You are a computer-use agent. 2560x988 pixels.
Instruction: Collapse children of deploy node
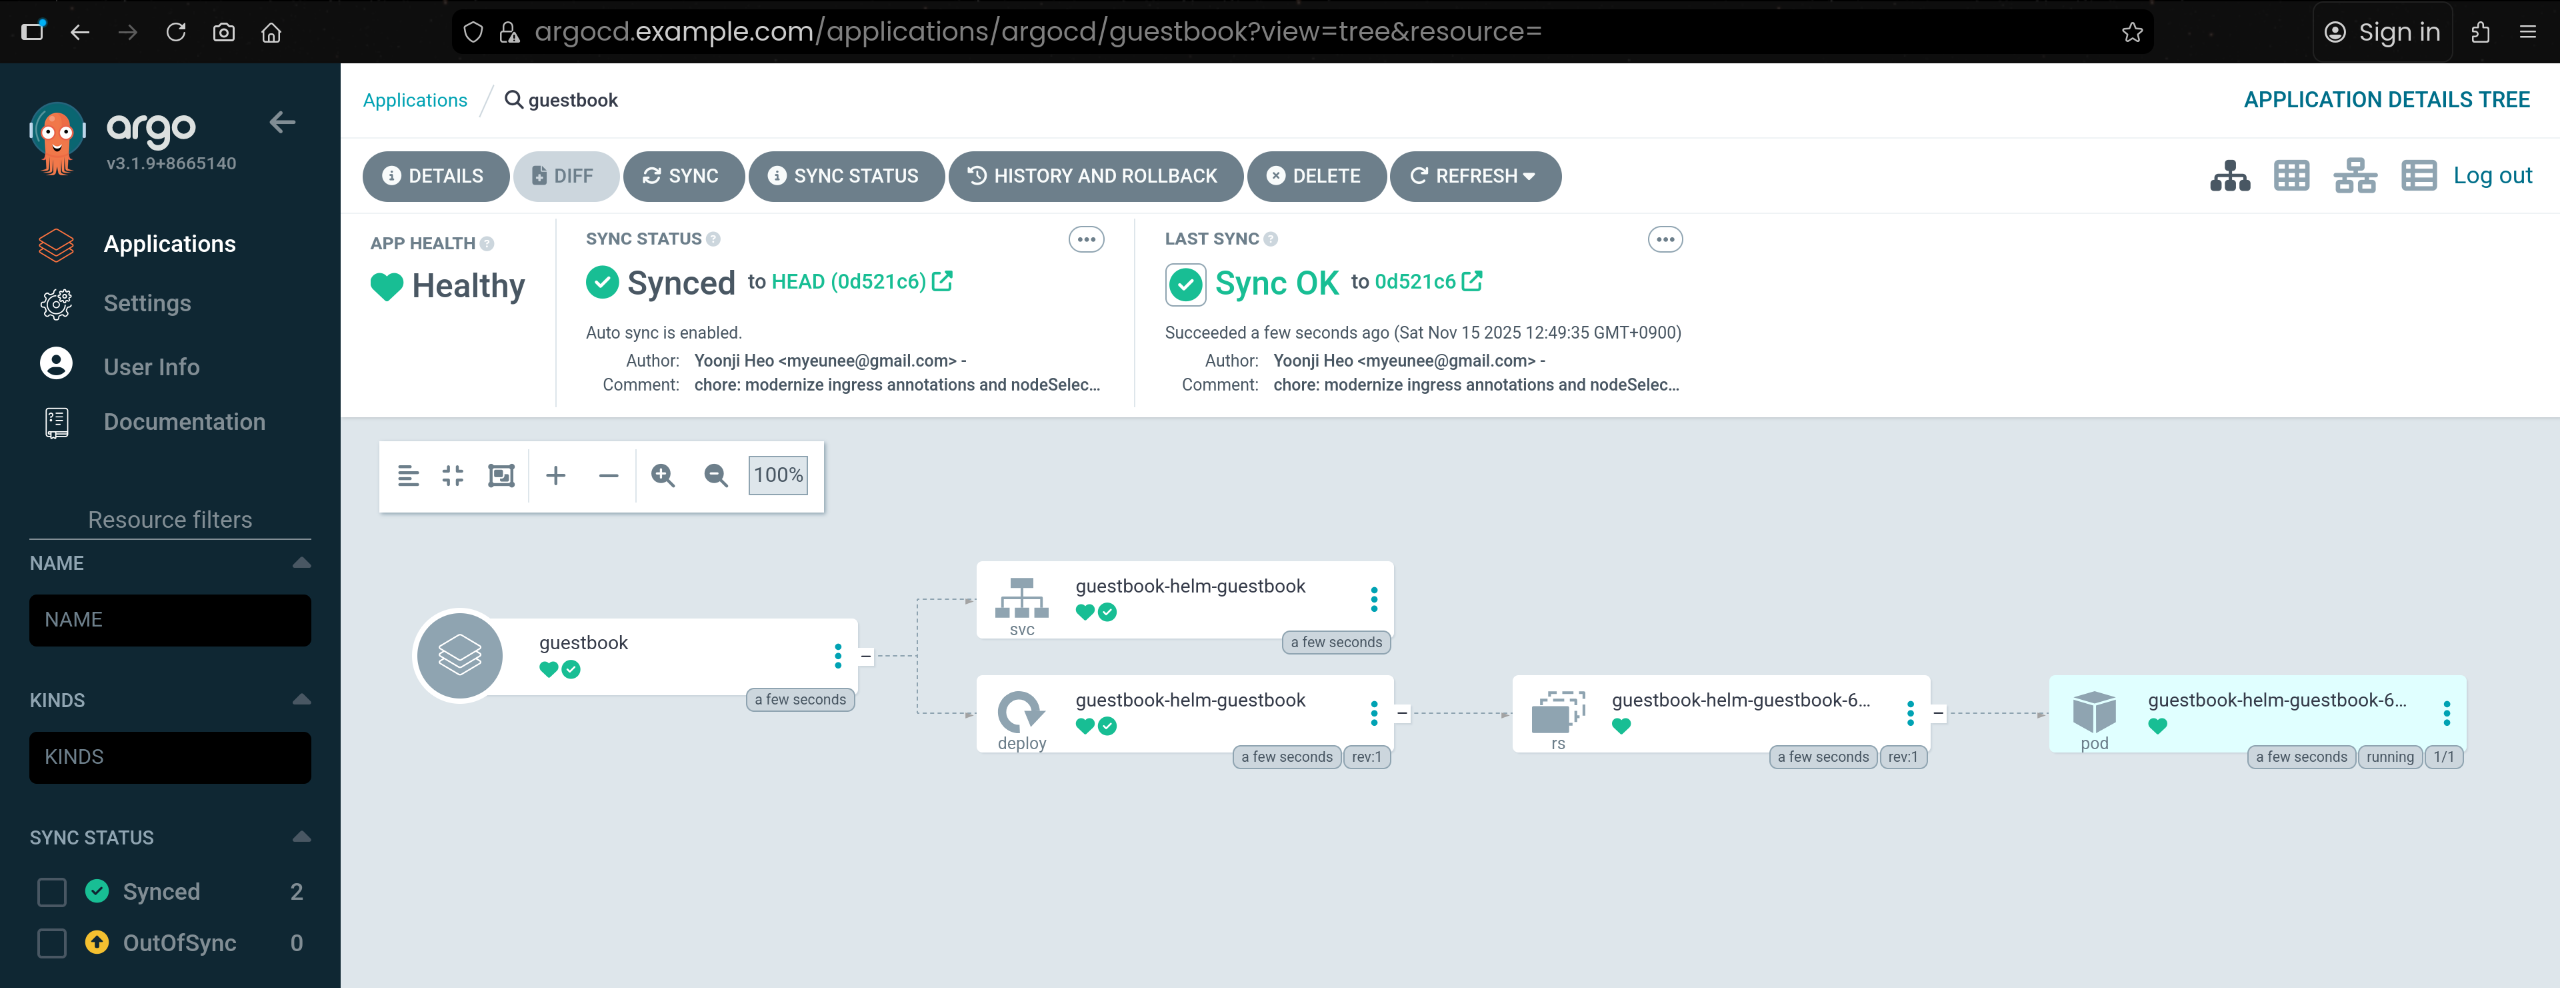1402,713
